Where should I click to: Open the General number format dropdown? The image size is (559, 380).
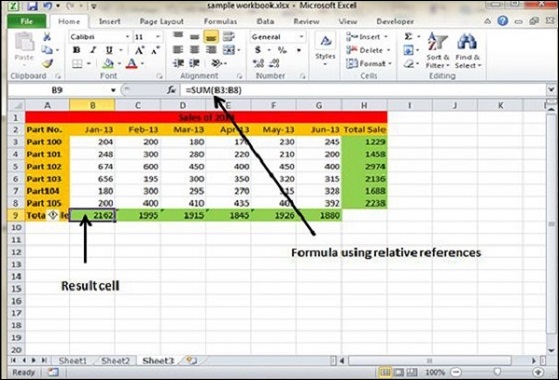[x=301, y=37]
